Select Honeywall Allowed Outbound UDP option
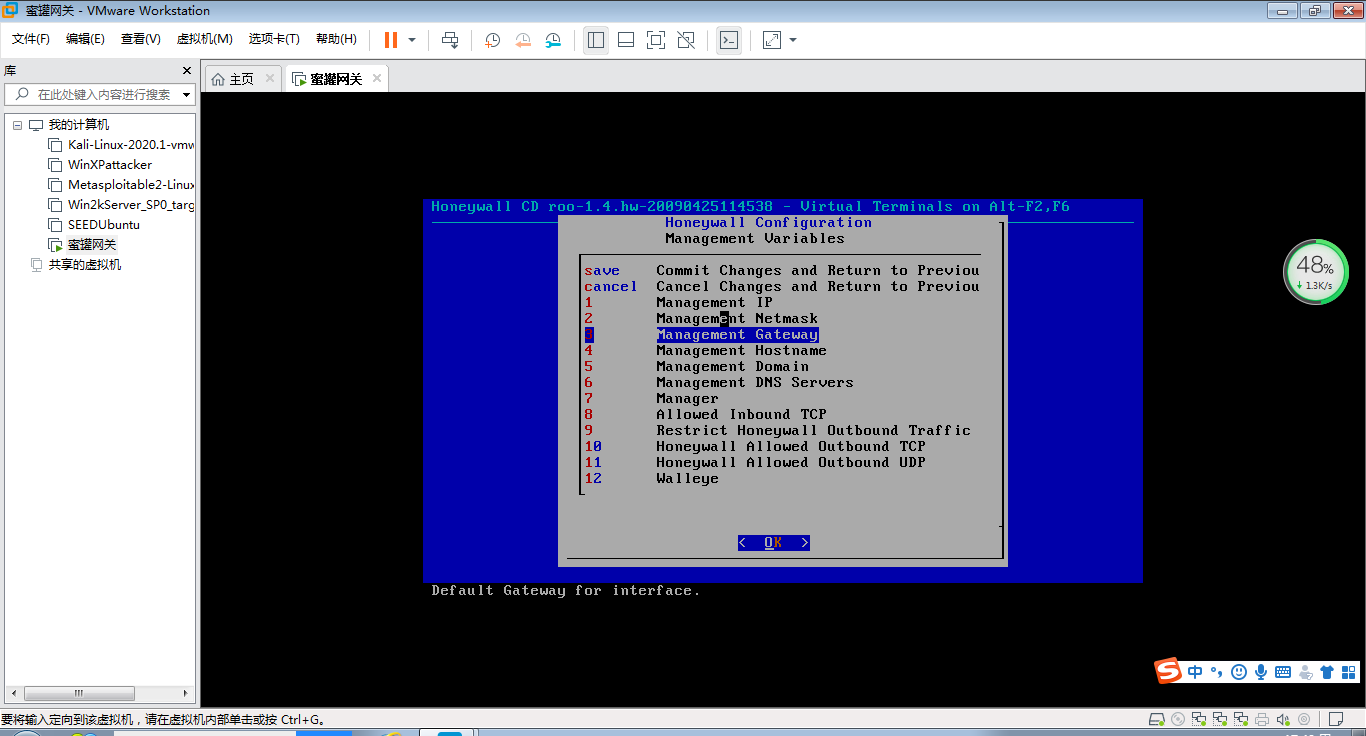1366x736 pixels. point(791,463)
